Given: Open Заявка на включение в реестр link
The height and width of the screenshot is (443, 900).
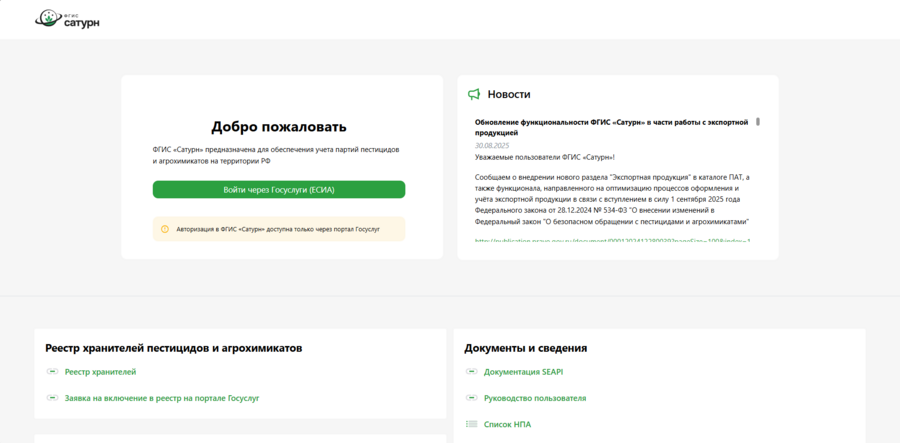Looking at the screenshot, I should tap(162, 398).
